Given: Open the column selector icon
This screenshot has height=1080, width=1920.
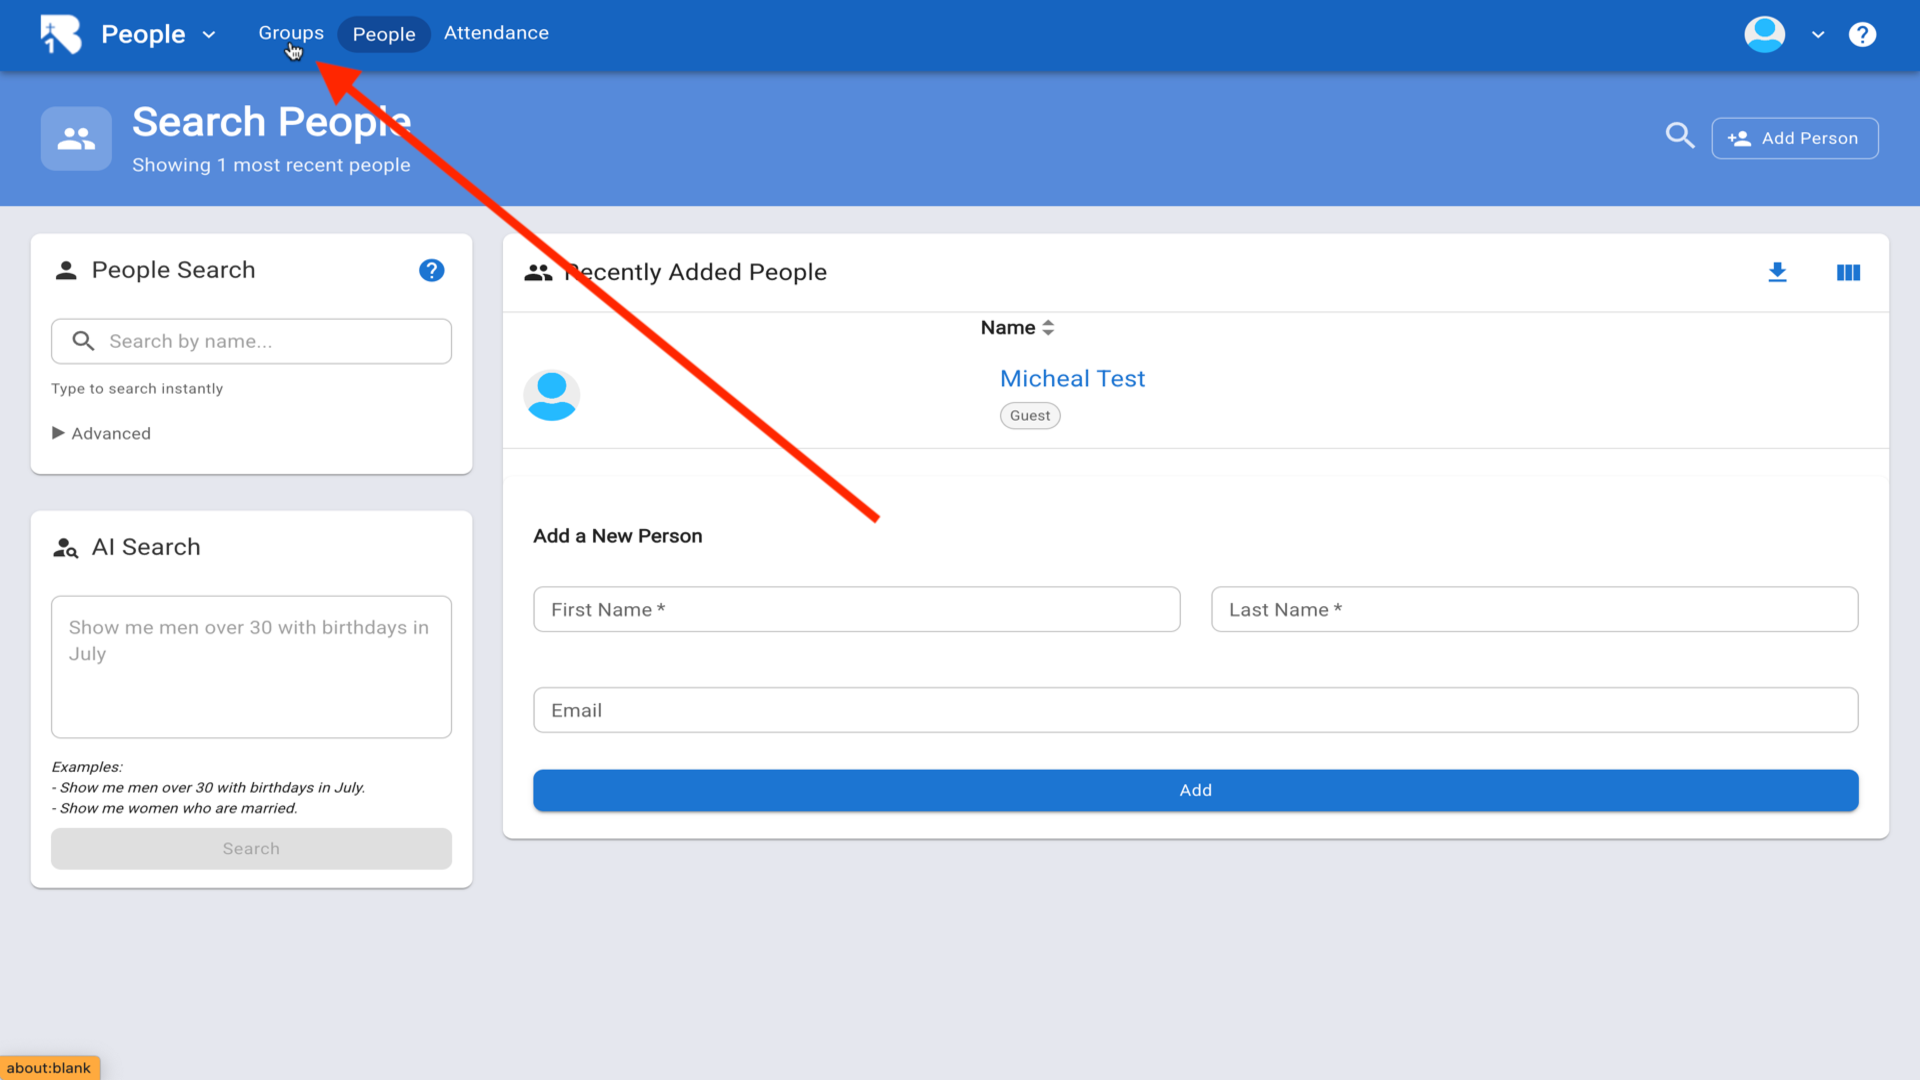Looking at the screenshot, I should coord(1848,272).
